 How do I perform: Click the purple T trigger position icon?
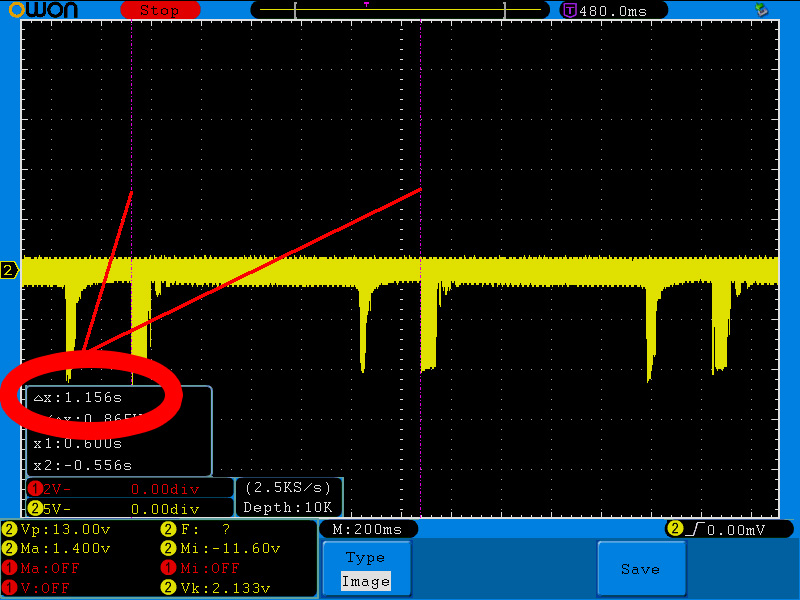(x=570, y=11)
